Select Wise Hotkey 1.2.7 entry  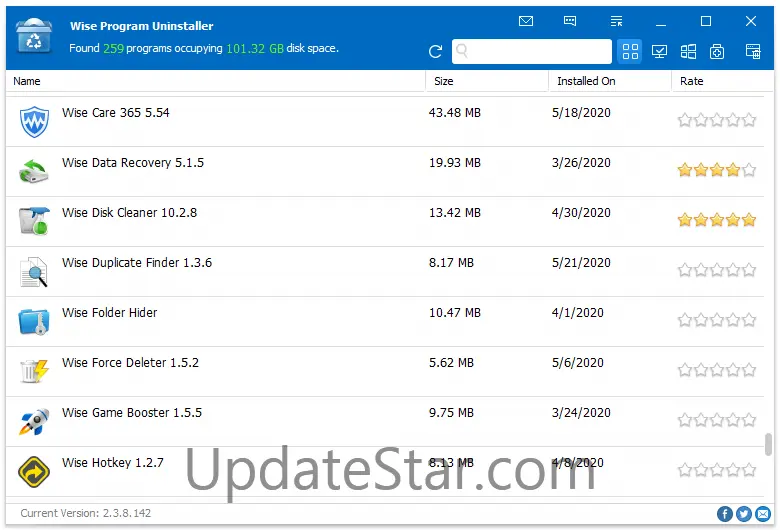[x=385, y=472]
